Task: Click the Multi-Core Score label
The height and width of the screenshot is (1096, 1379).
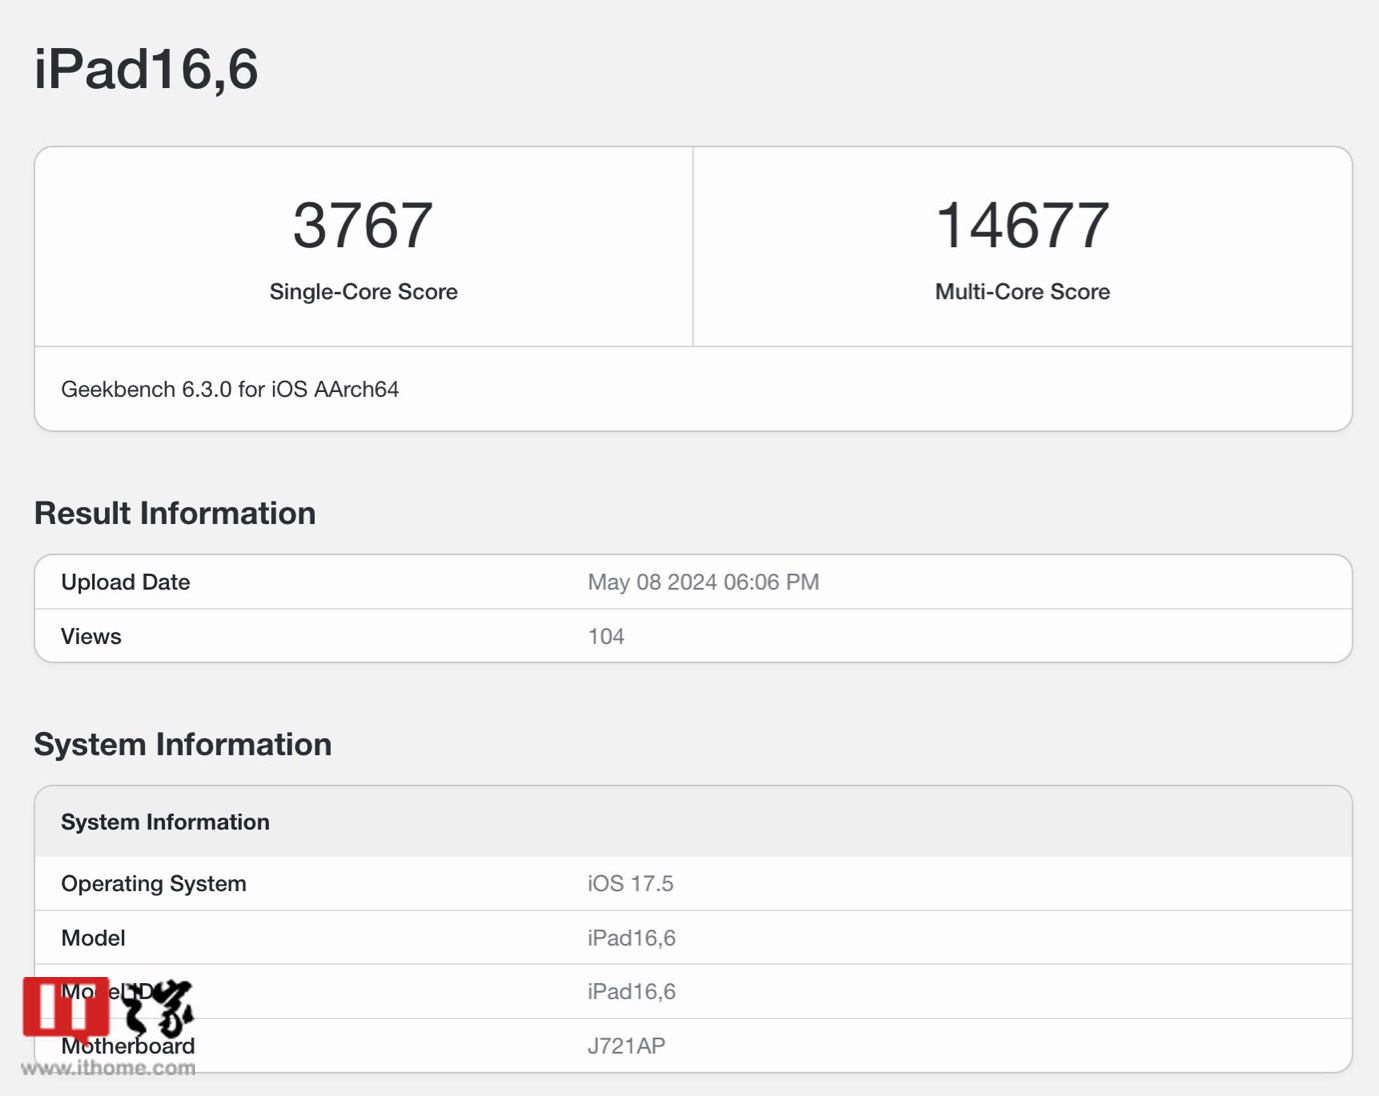Action: 1022,291
